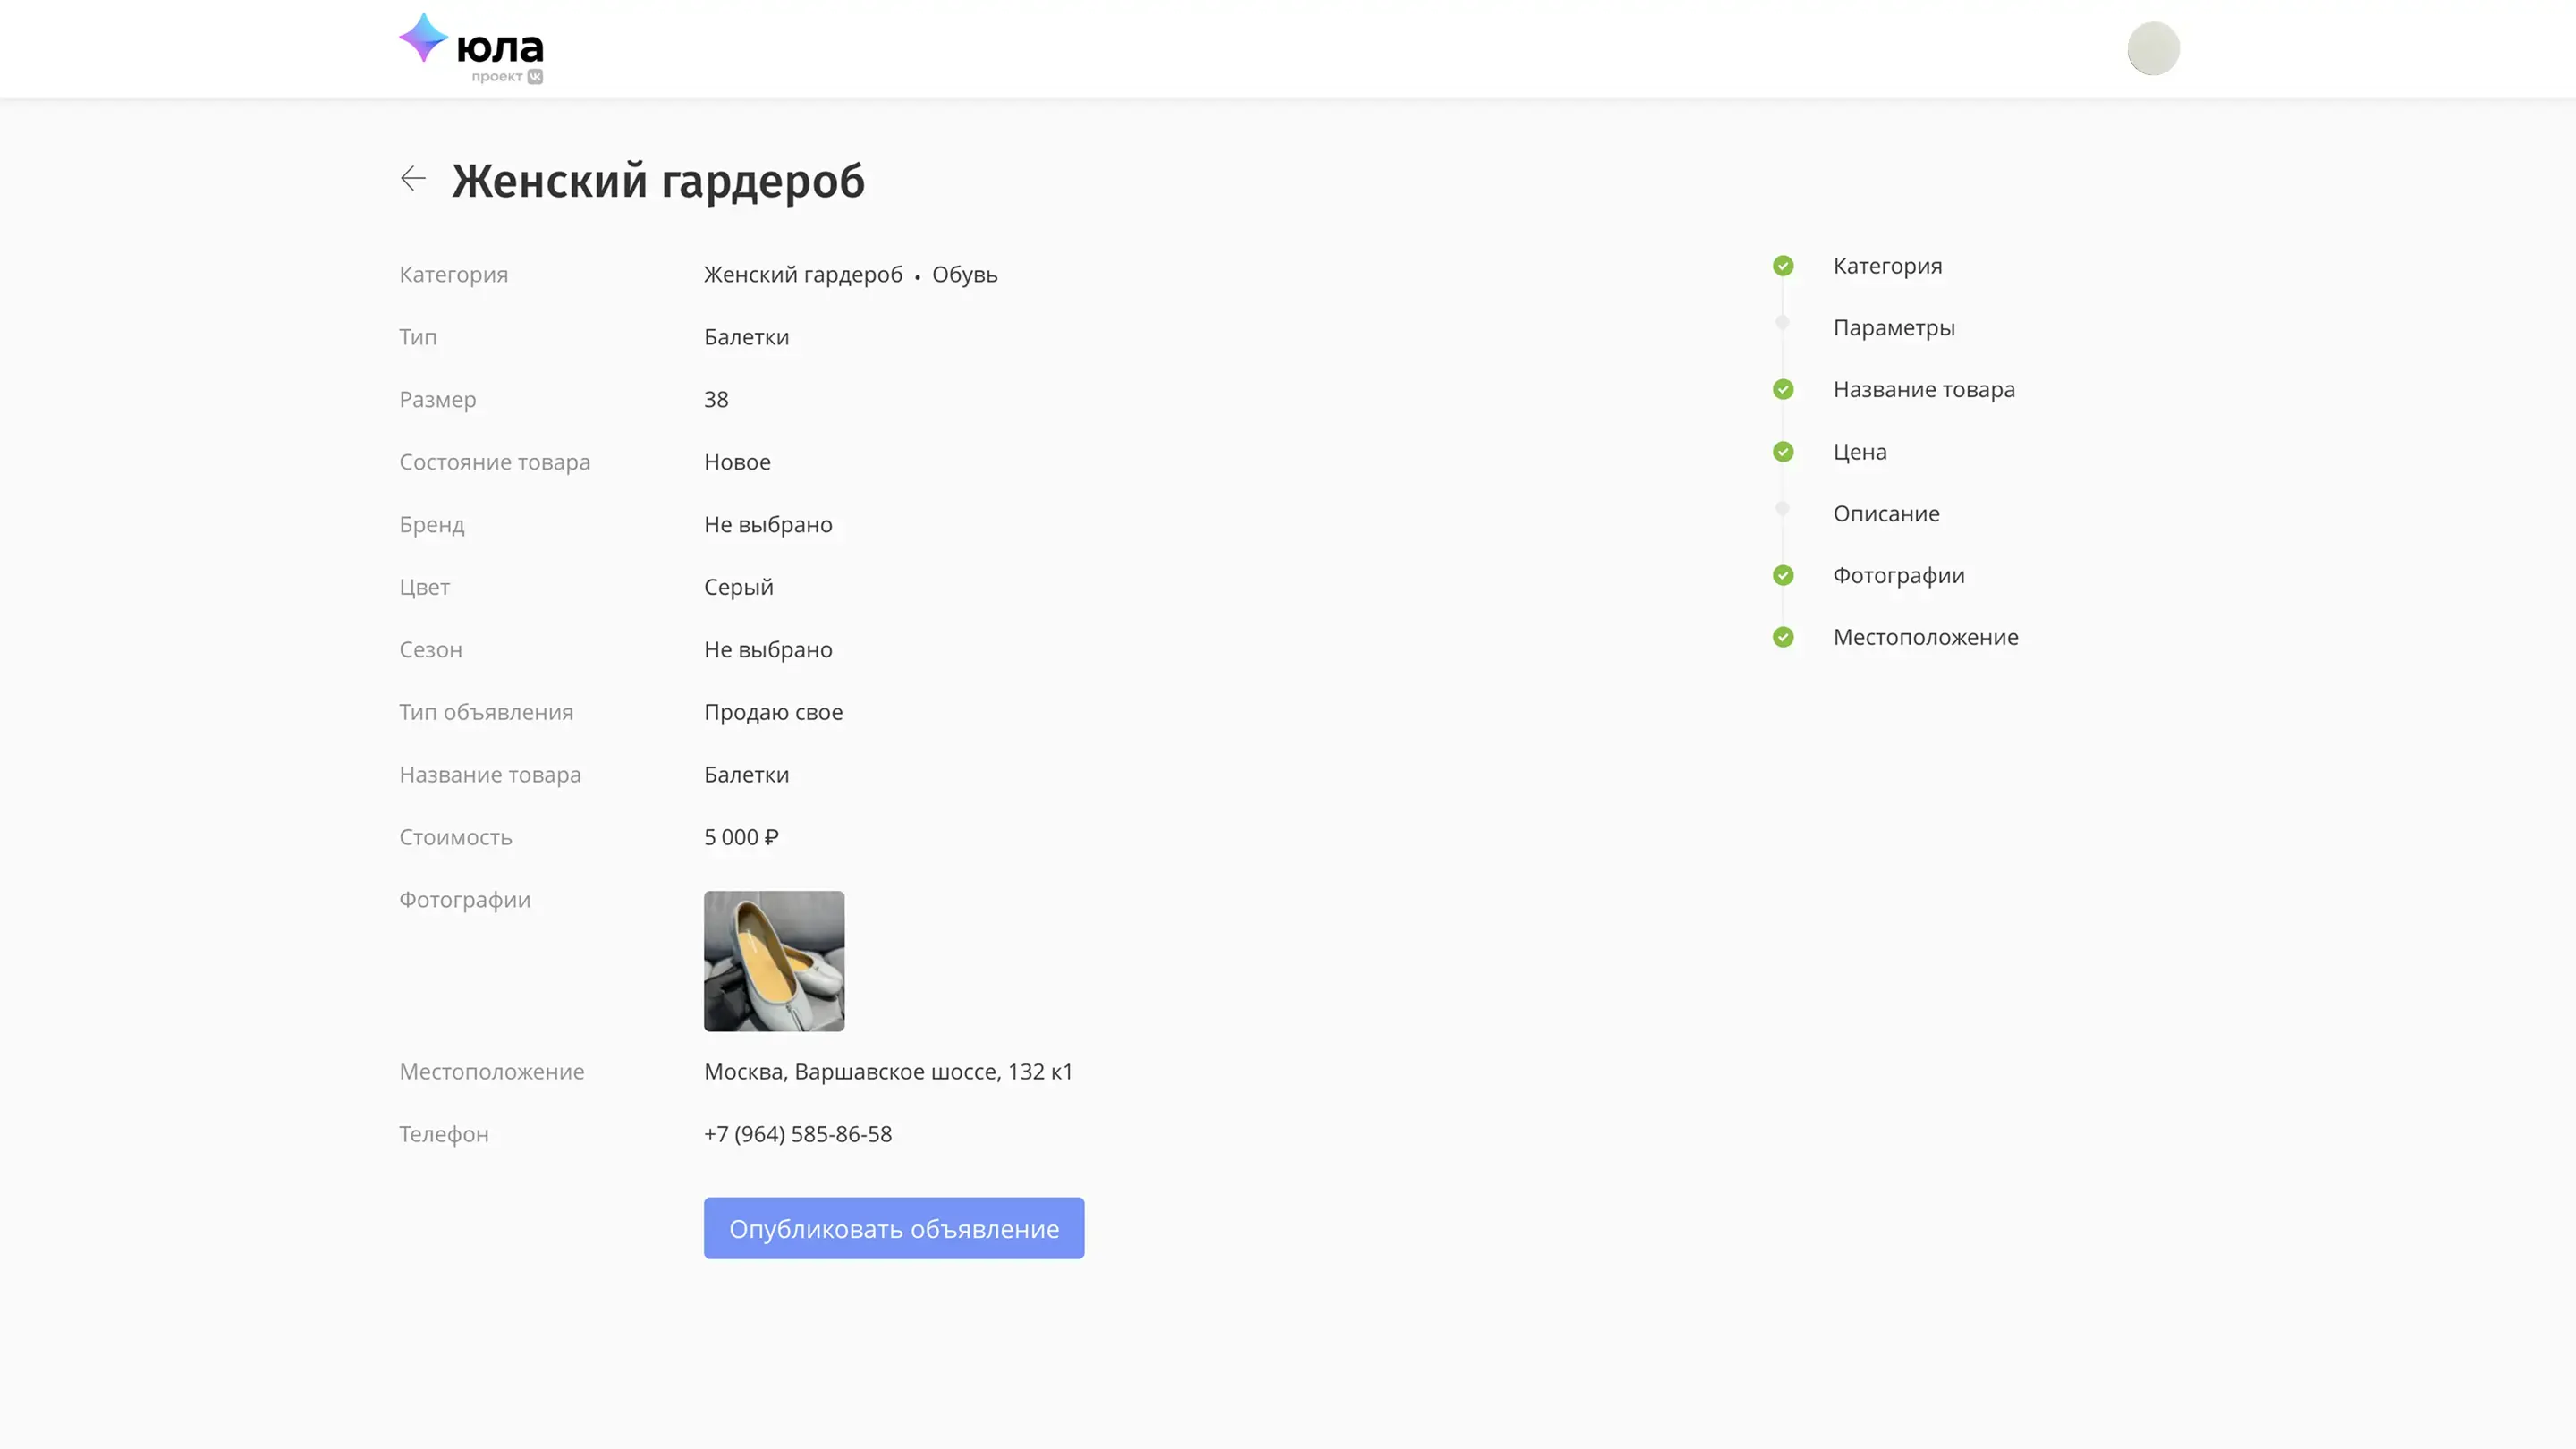Screen dimensions: 2576x1449
Task: Click the green checkmark beside Фотографии step
Action: pos(1783,576)
